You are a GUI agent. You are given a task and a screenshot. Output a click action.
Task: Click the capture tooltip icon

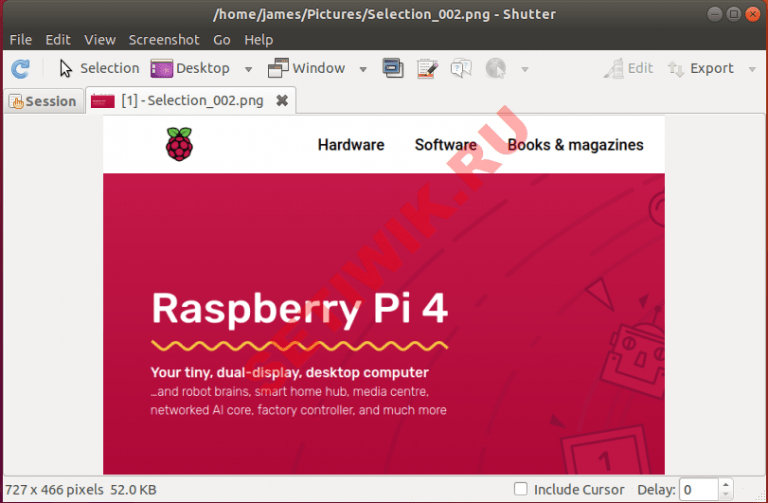460,69
